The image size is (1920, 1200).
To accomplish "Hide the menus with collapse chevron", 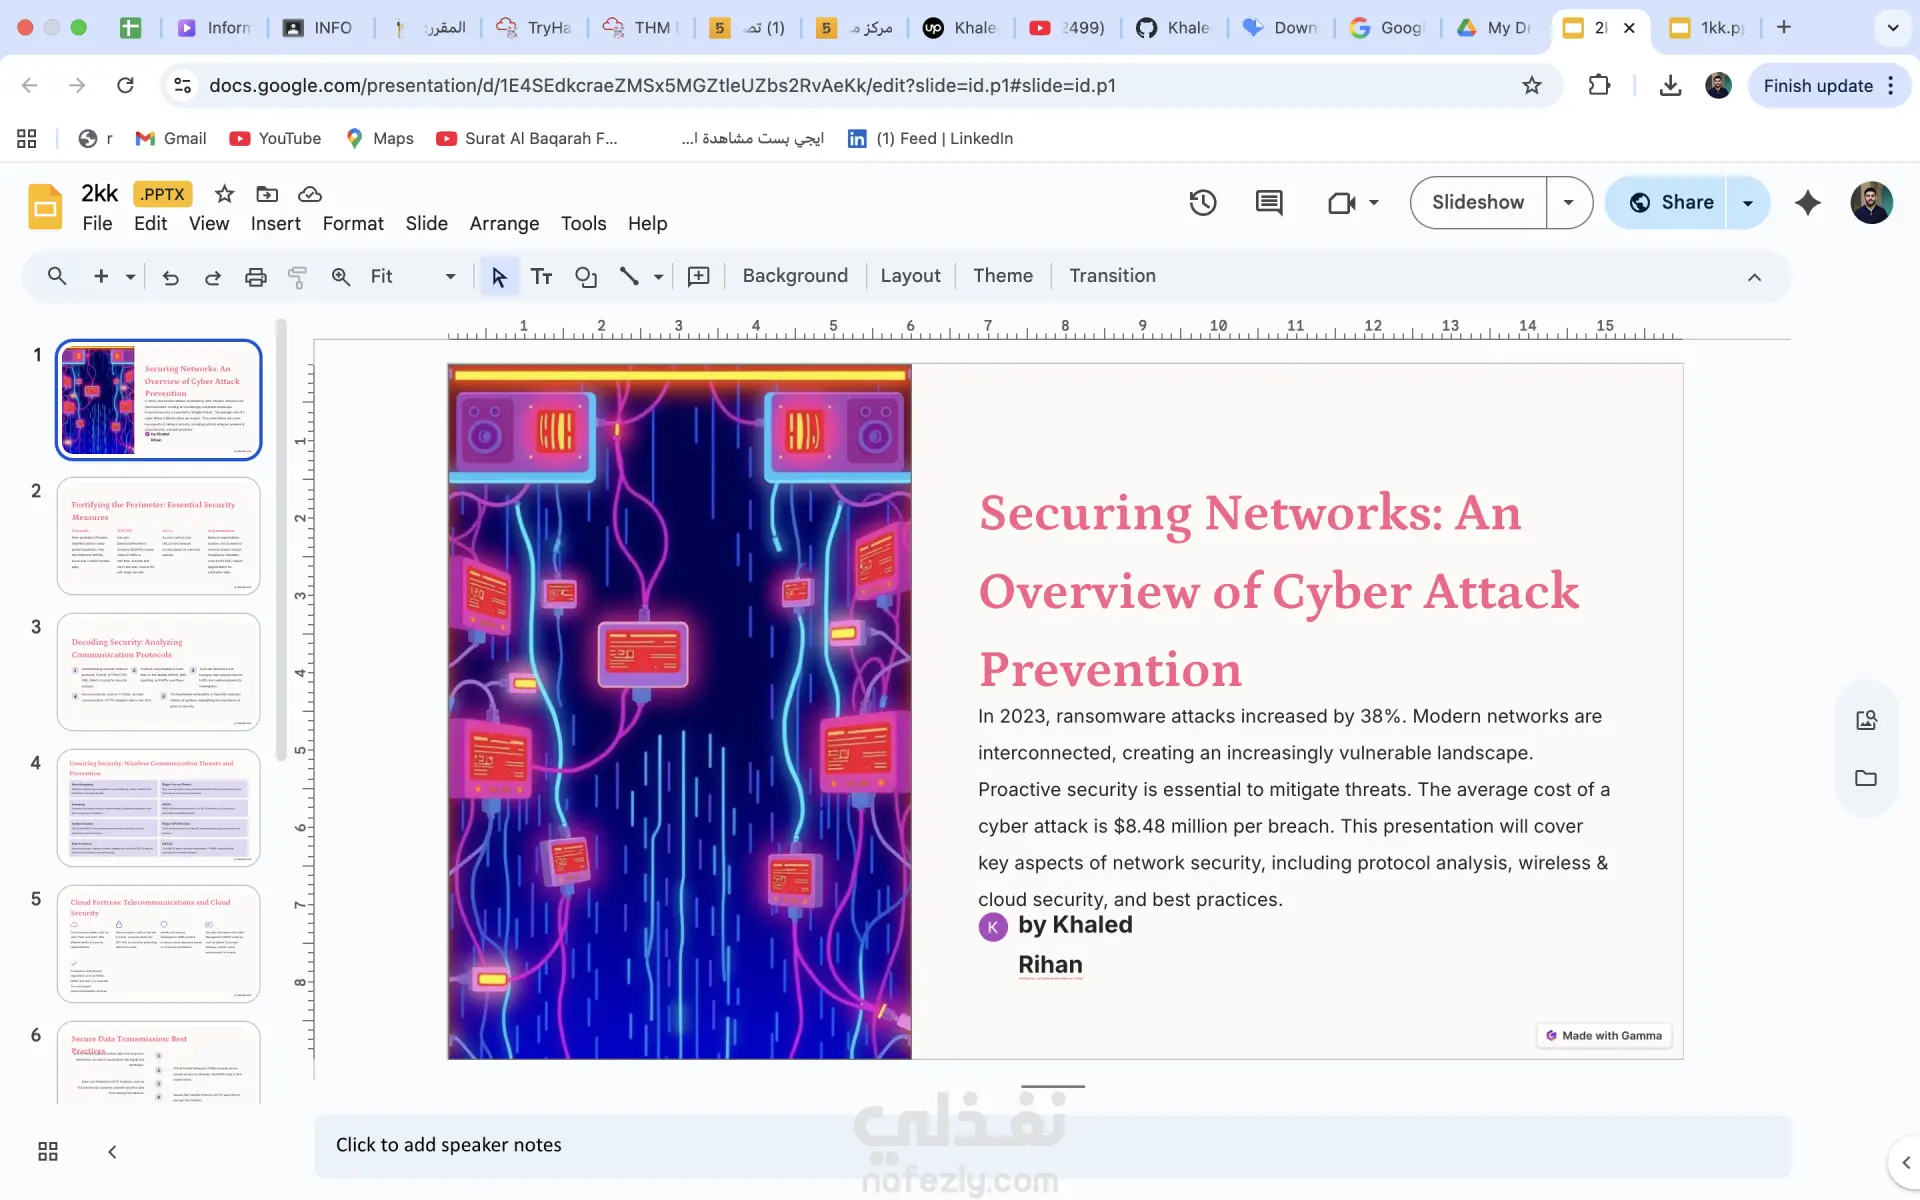I will click(1754, 277).
